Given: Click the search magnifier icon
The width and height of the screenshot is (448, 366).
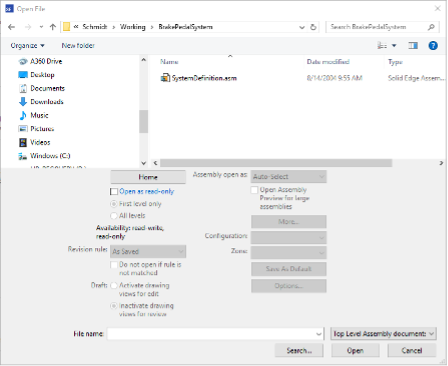Looking at the screenshot, I should click(x=431, y=27).
